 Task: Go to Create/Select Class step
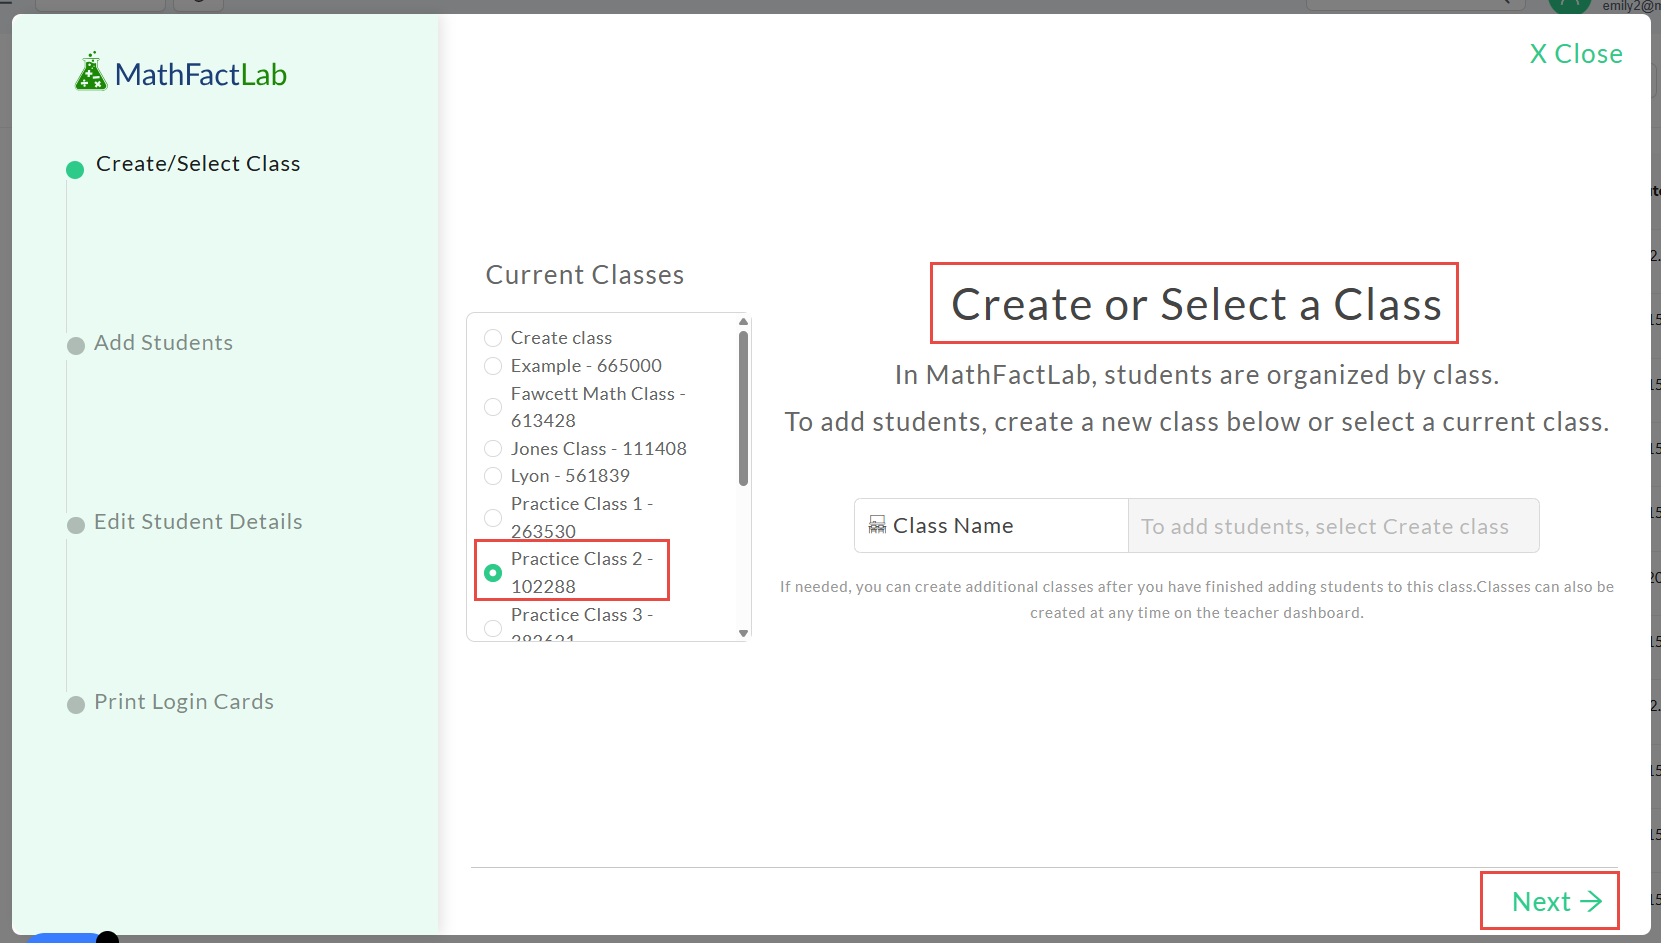pos(198,164)
